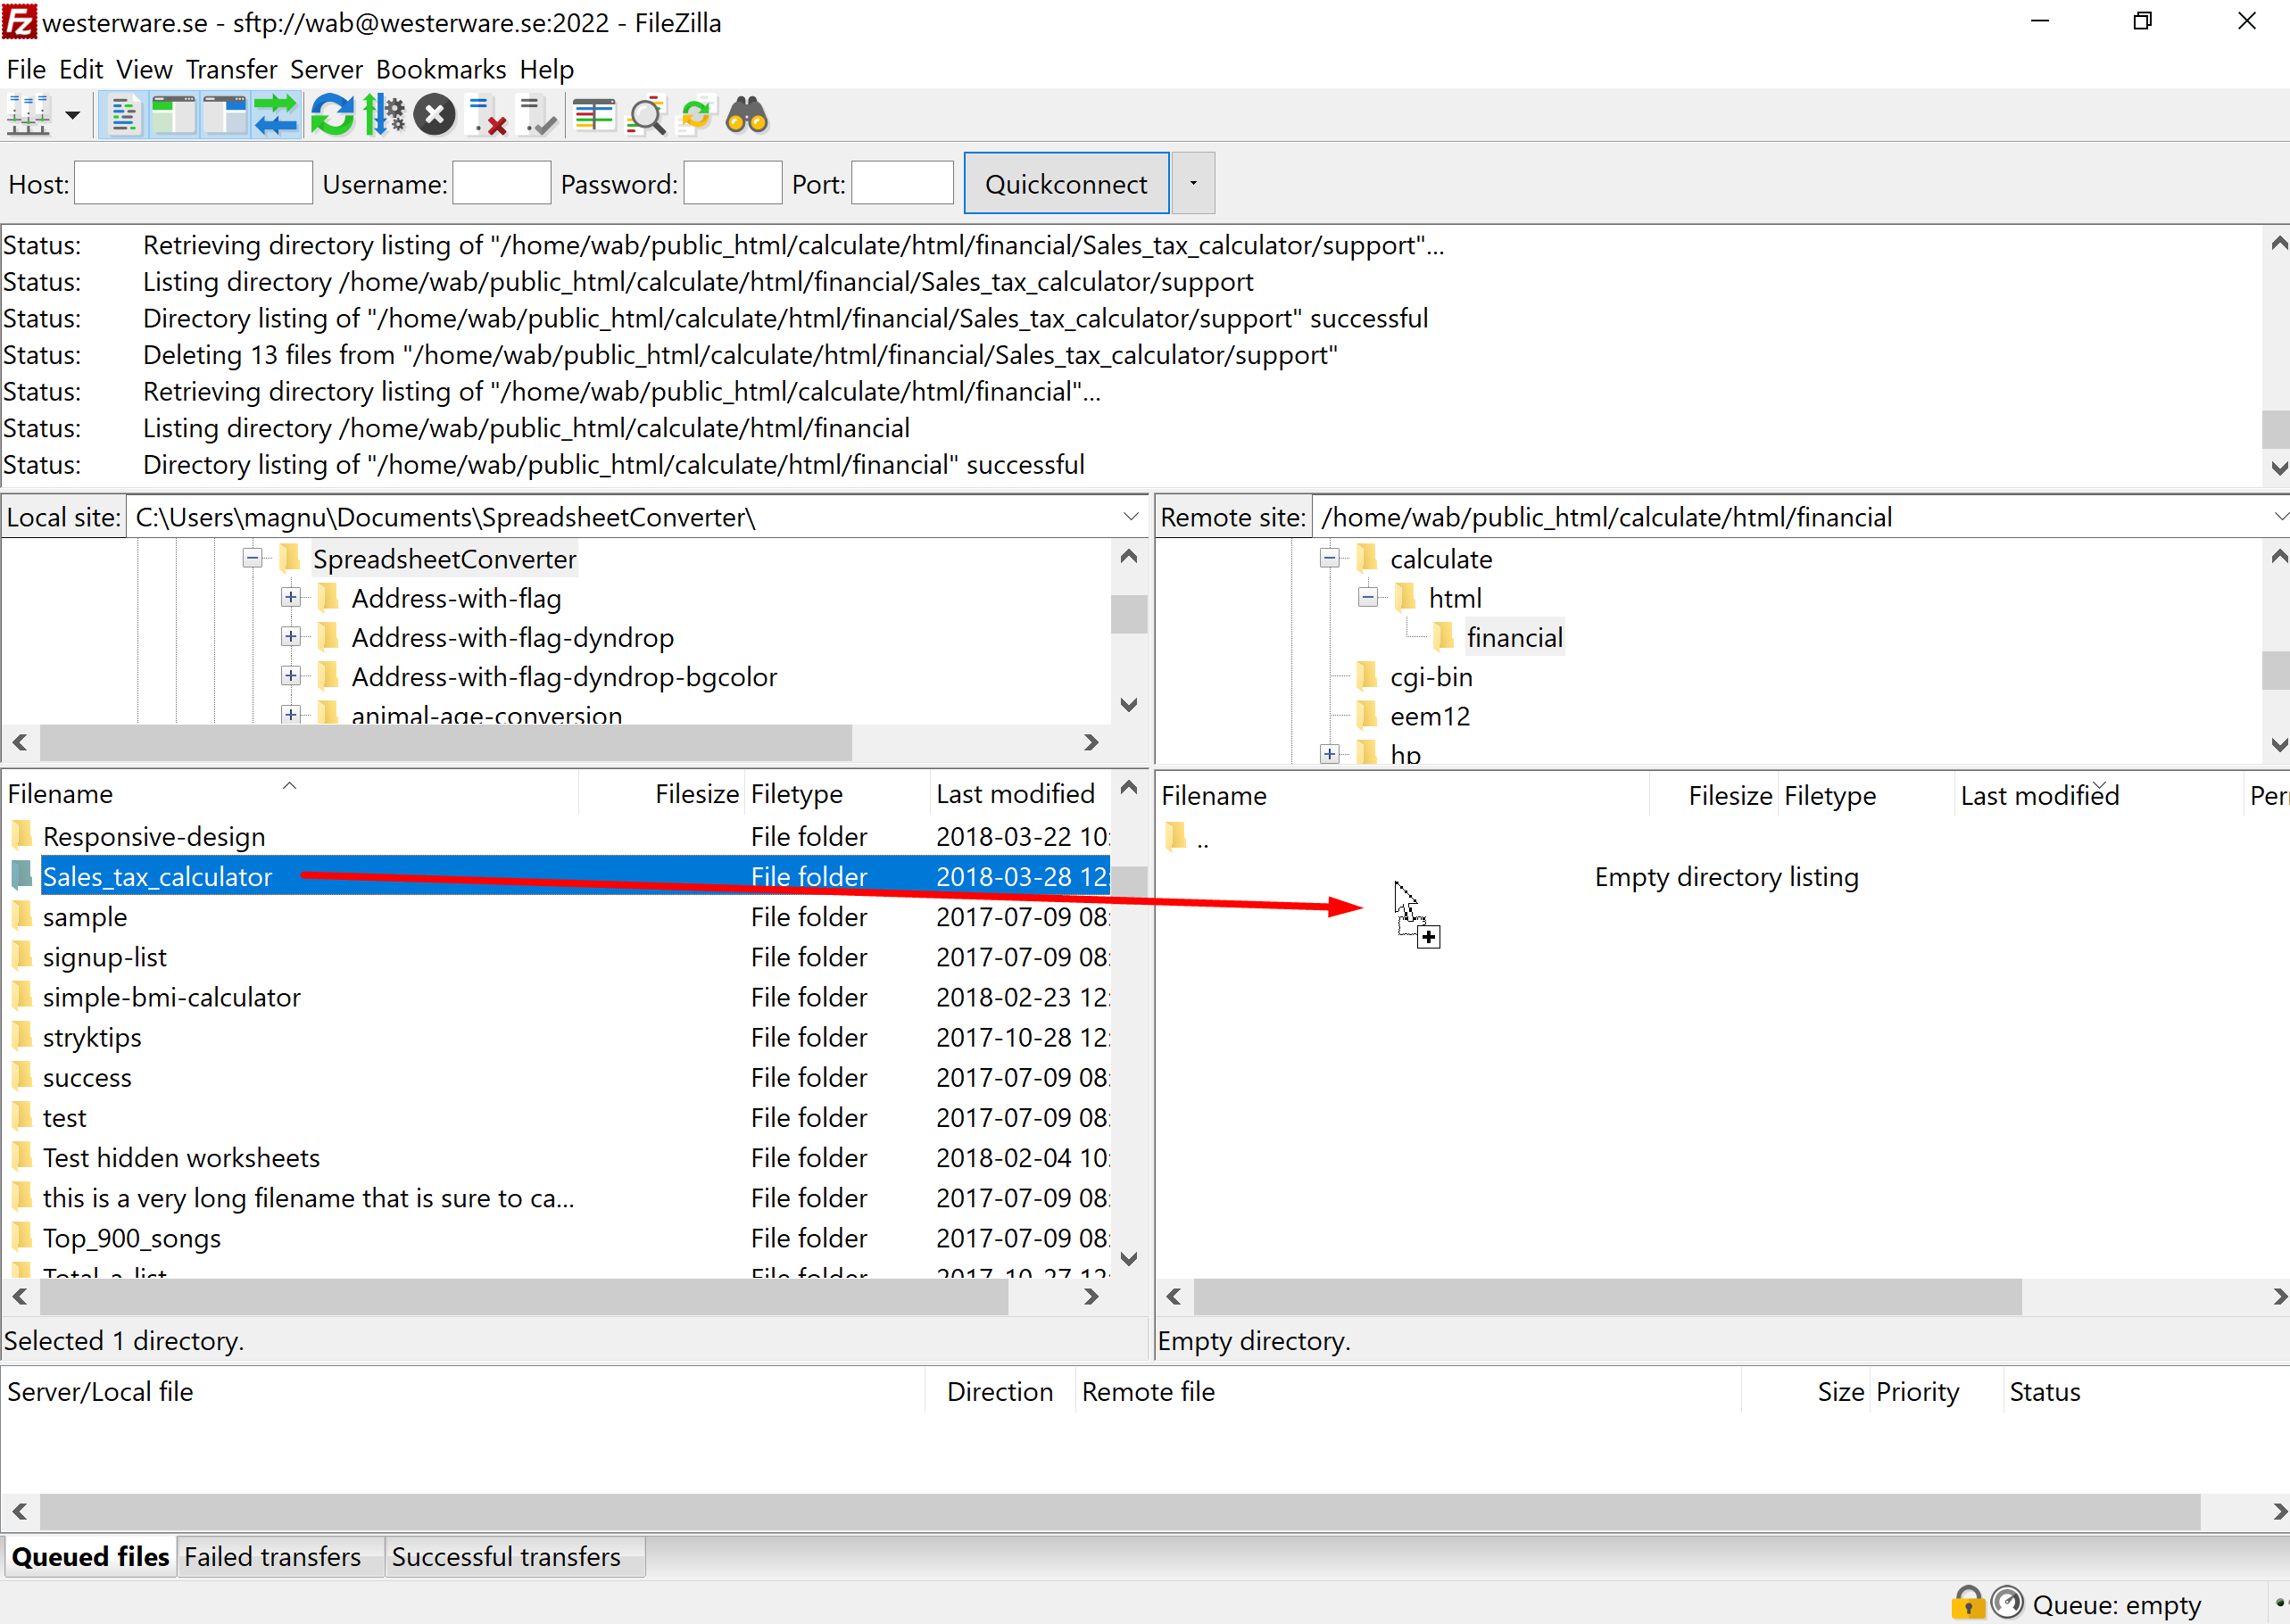Expand the remote hp tree node
The image size is (2290, 1624).
(1329, 754)
